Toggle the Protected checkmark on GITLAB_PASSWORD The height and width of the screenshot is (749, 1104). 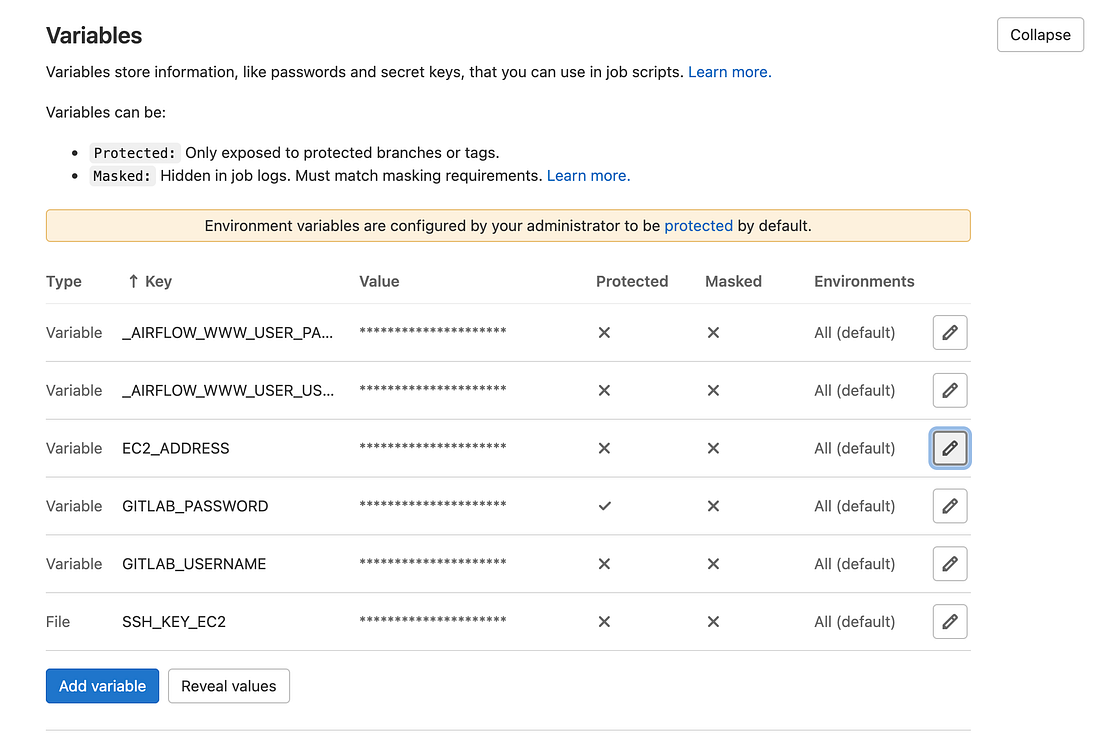coord(604,506)
